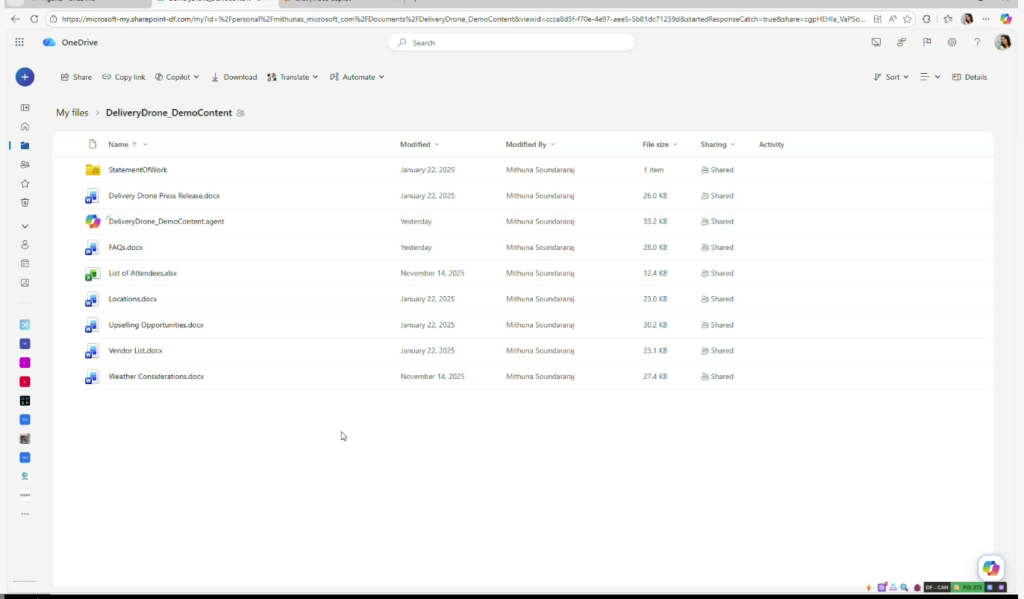Image resolution: width=1024 pixels, height=599 pixels.
Task: Toggle the navigation pane icon in left rail
Action: (x=25, y=107)
